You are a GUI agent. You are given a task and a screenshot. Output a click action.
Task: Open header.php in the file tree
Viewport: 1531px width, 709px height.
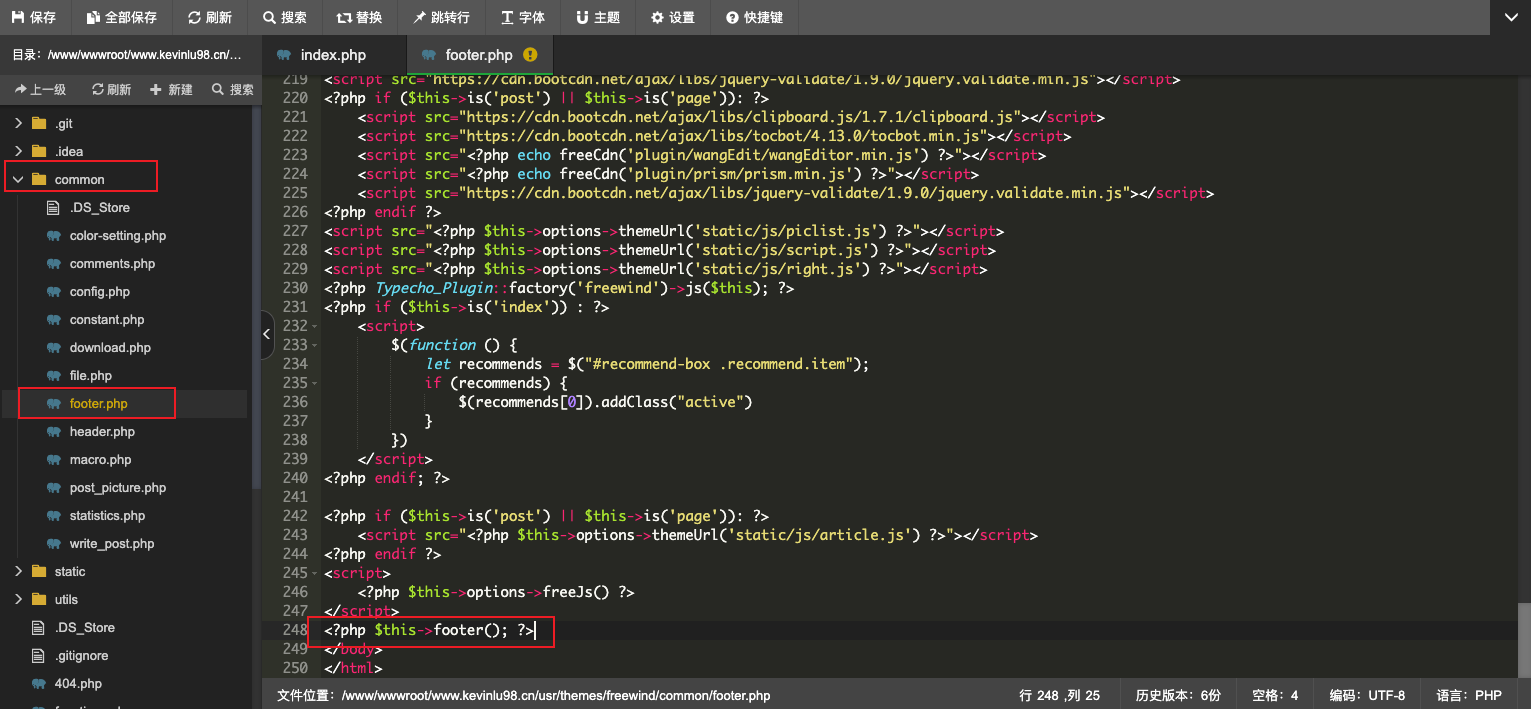coord(102,432)
